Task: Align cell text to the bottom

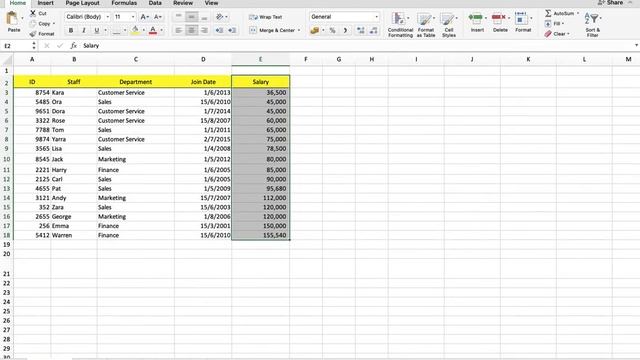Action: pyautogui.click(x=204, y=17)
